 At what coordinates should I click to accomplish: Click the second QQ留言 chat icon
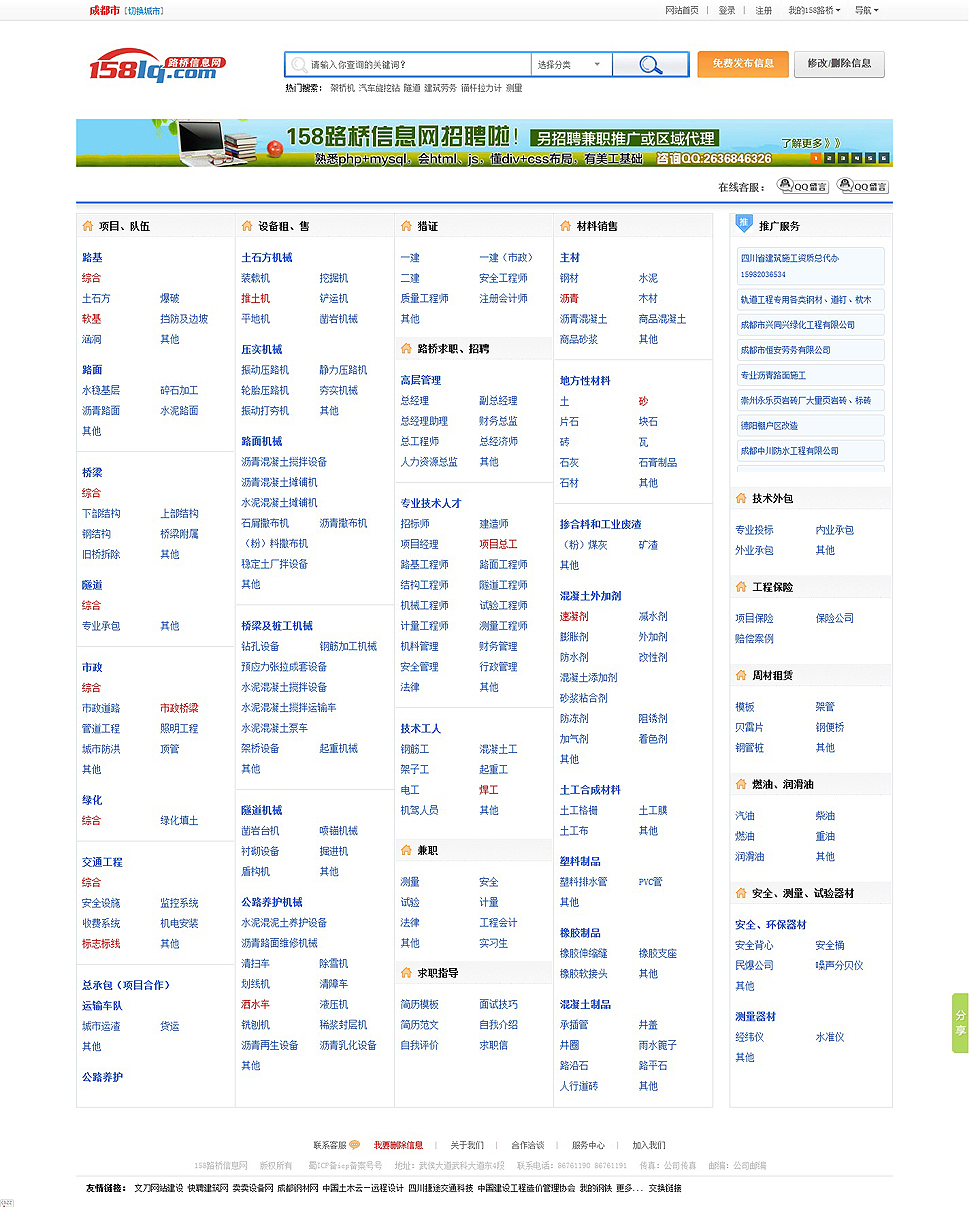(x=862, y=187)
